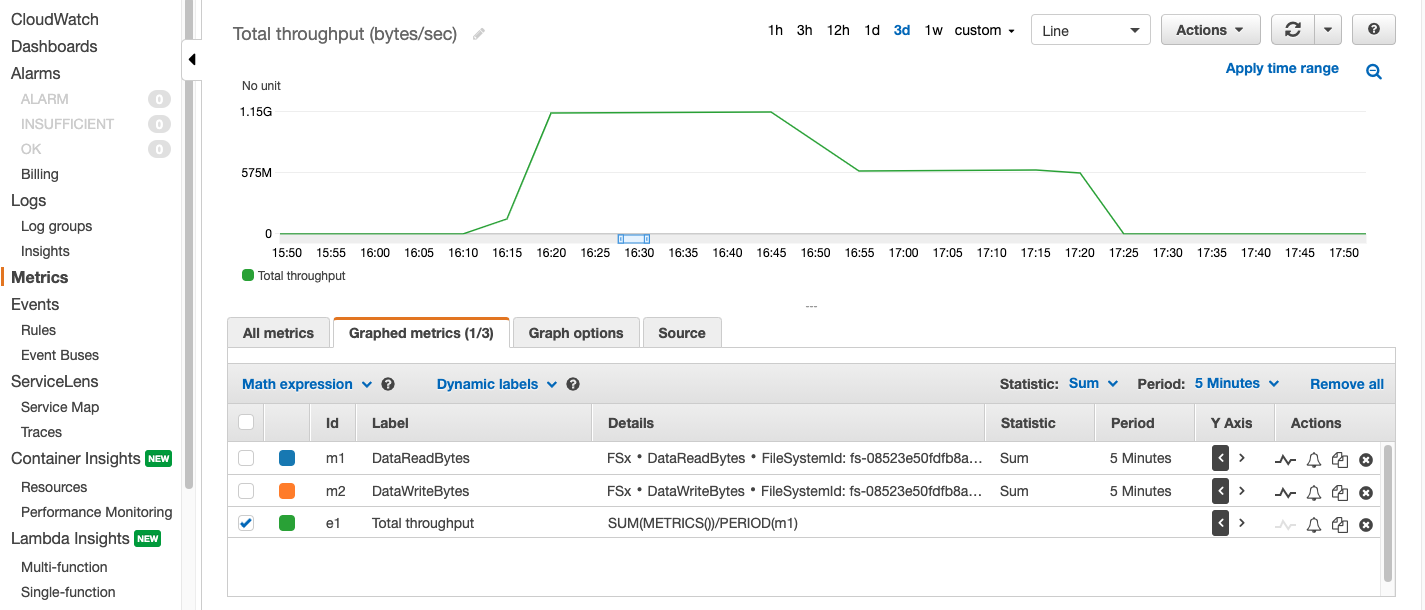Select the 12h time range
The height and width of the screenshot is (610, 1425).
point(838,30)
